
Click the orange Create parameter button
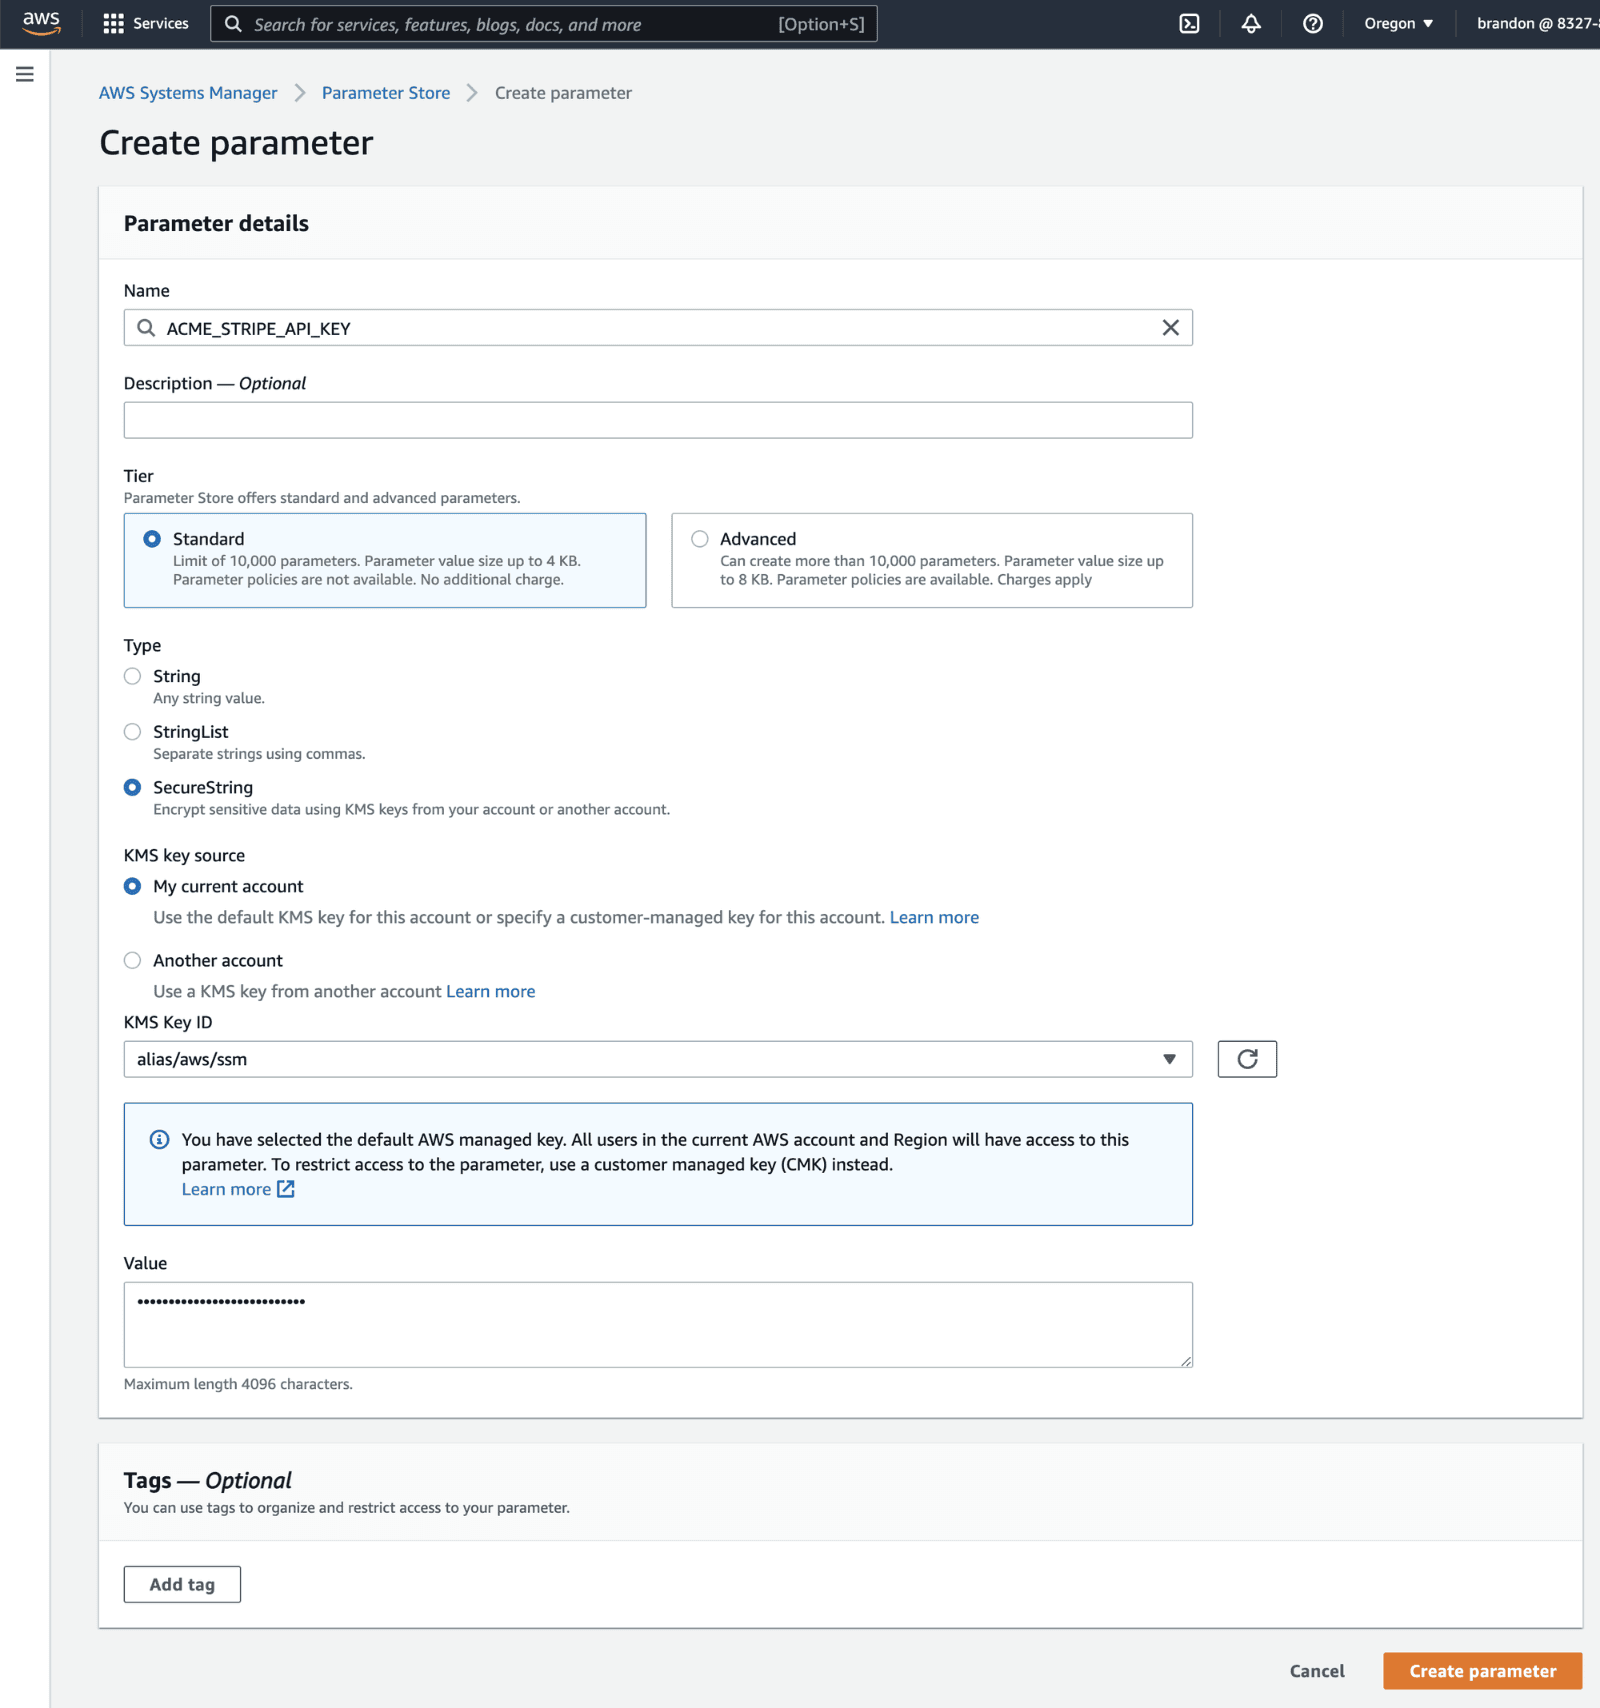[x=1481, y=1671]
